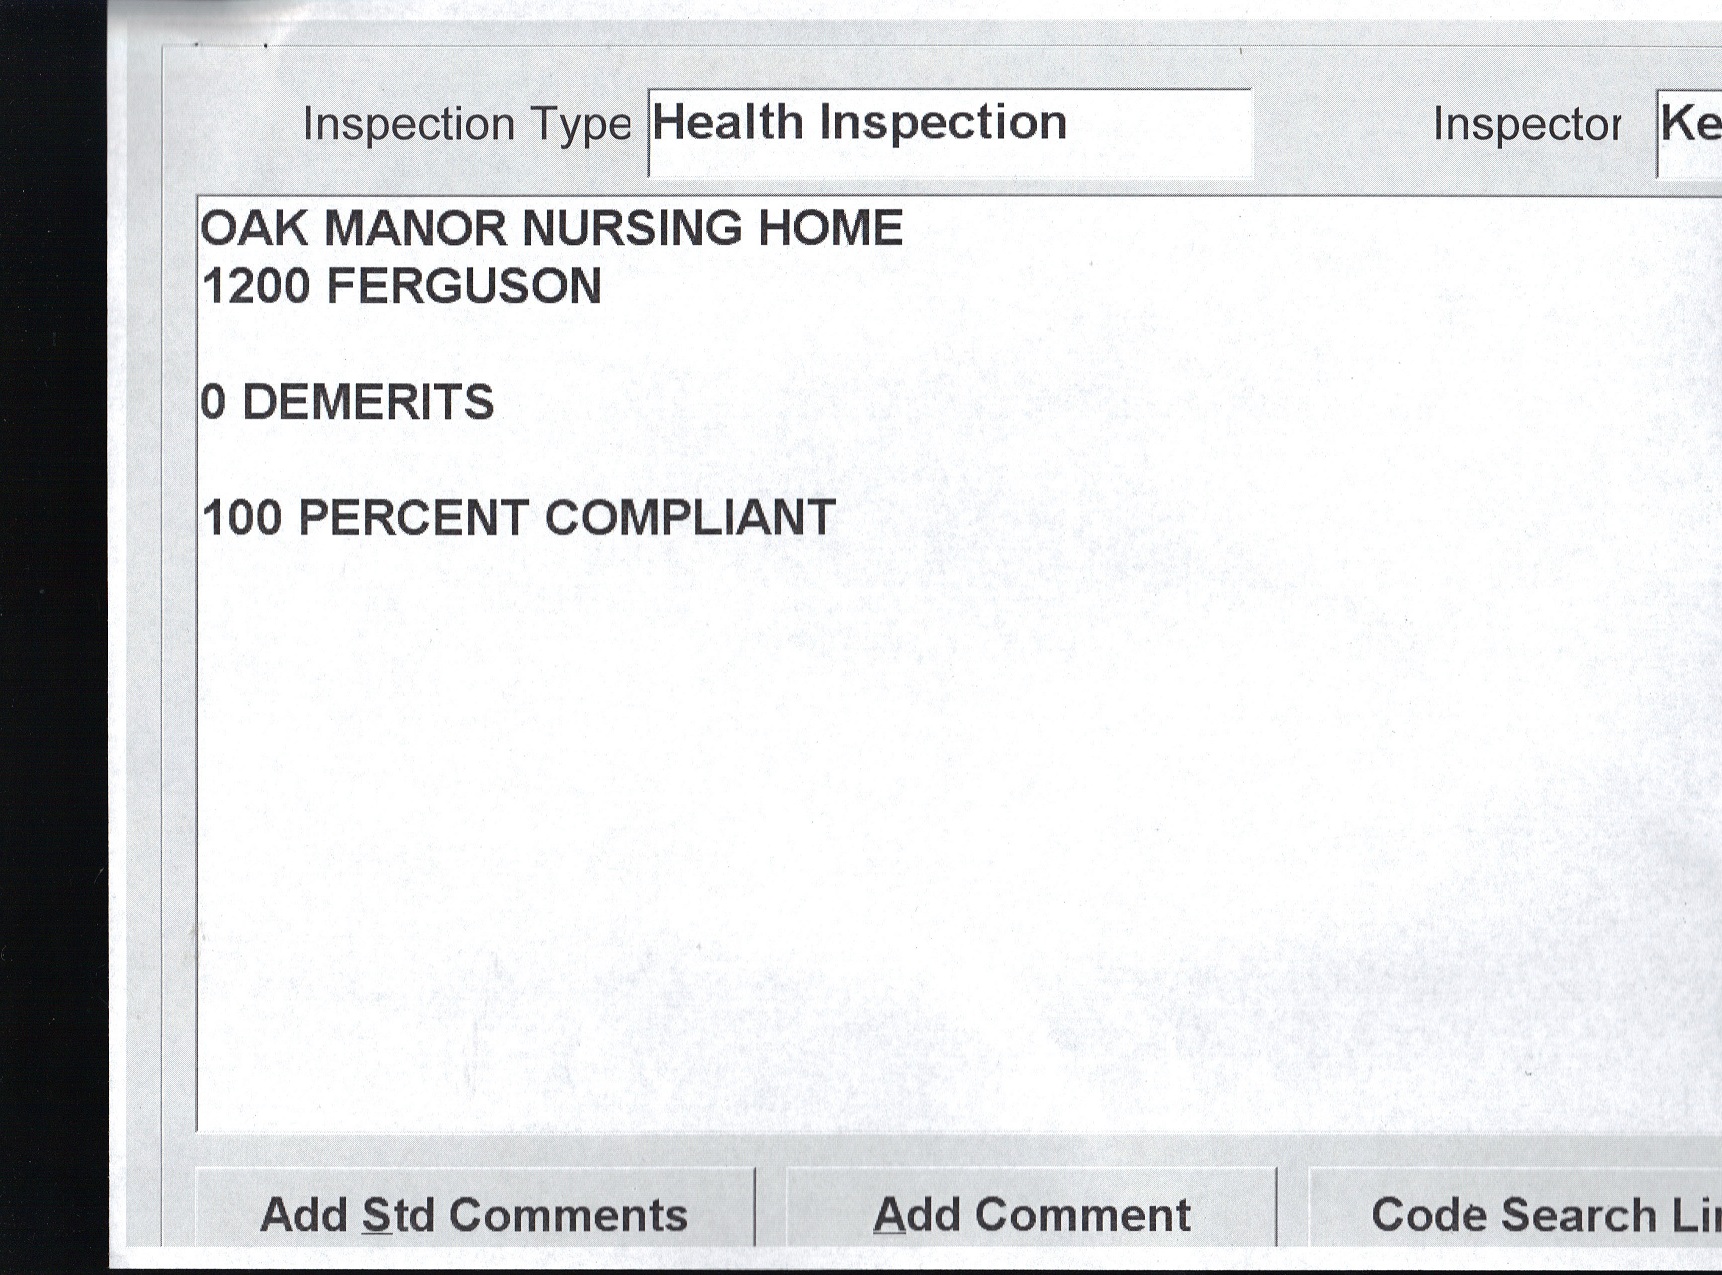The width and height of the screenshot is (1722, 1275).
Task: Click the word DEMERITS in comments
Action: pyautogui.click(x=368, y=402)
